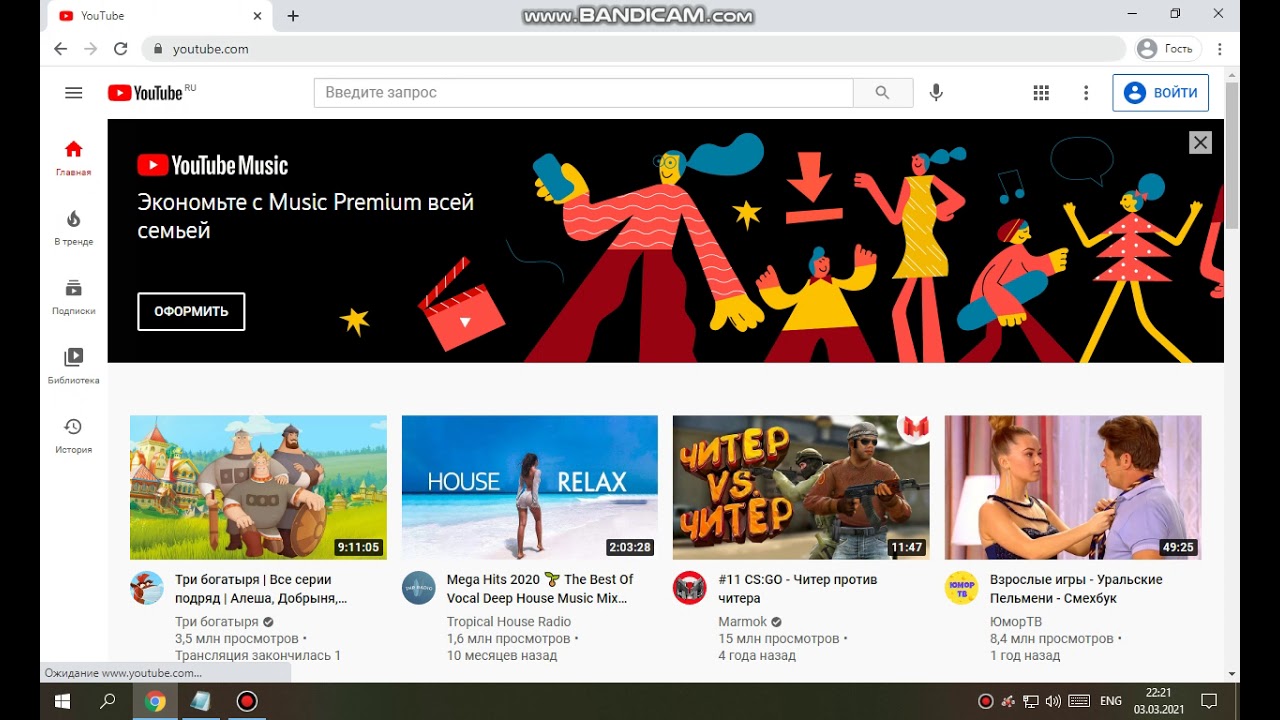
Task: Select the YouTube browser tab
Action: point(160,16)
